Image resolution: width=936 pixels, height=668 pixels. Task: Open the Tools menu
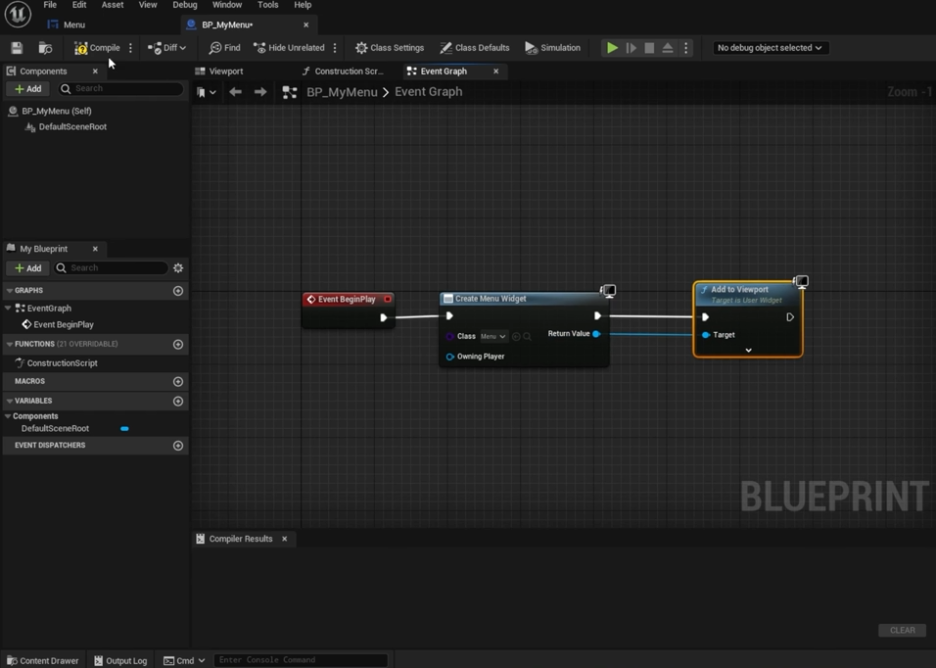click(x=267, y=5)
